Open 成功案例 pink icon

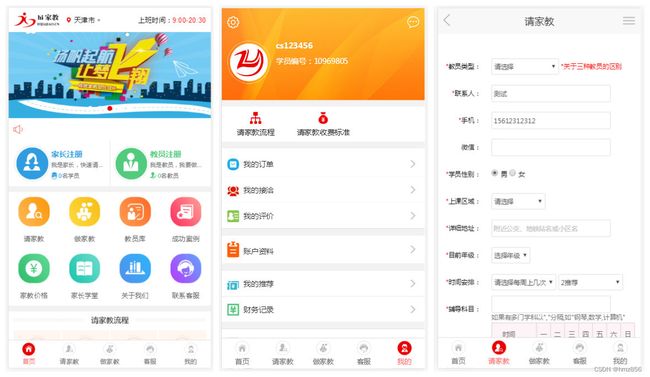[186, 212]
